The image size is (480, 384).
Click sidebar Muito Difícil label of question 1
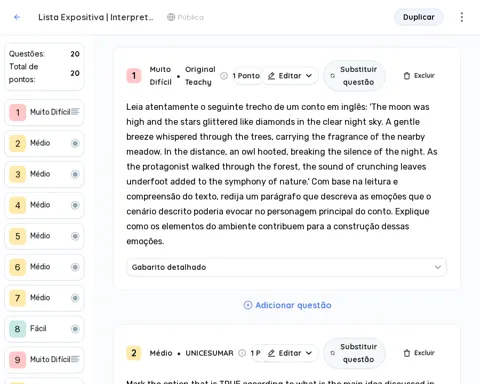[50, 112]
